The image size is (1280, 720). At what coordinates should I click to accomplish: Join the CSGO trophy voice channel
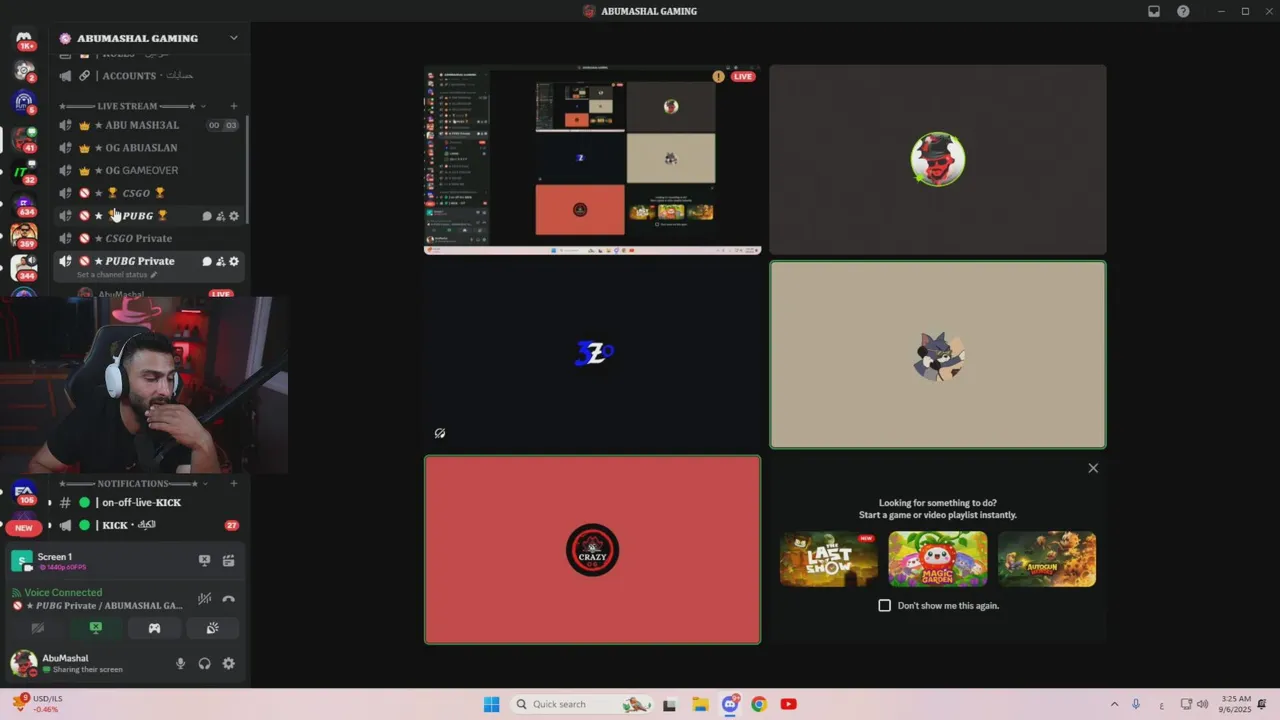tap(149, 193)
